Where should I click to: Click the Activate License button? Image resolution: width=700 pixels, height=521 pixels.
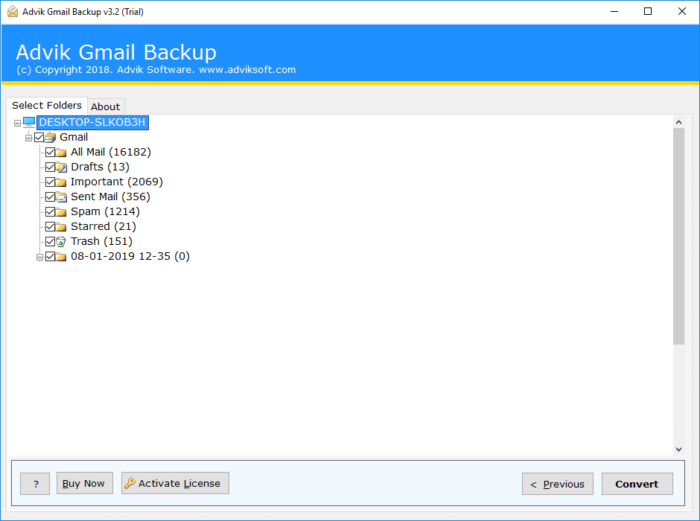coord(175,483)
